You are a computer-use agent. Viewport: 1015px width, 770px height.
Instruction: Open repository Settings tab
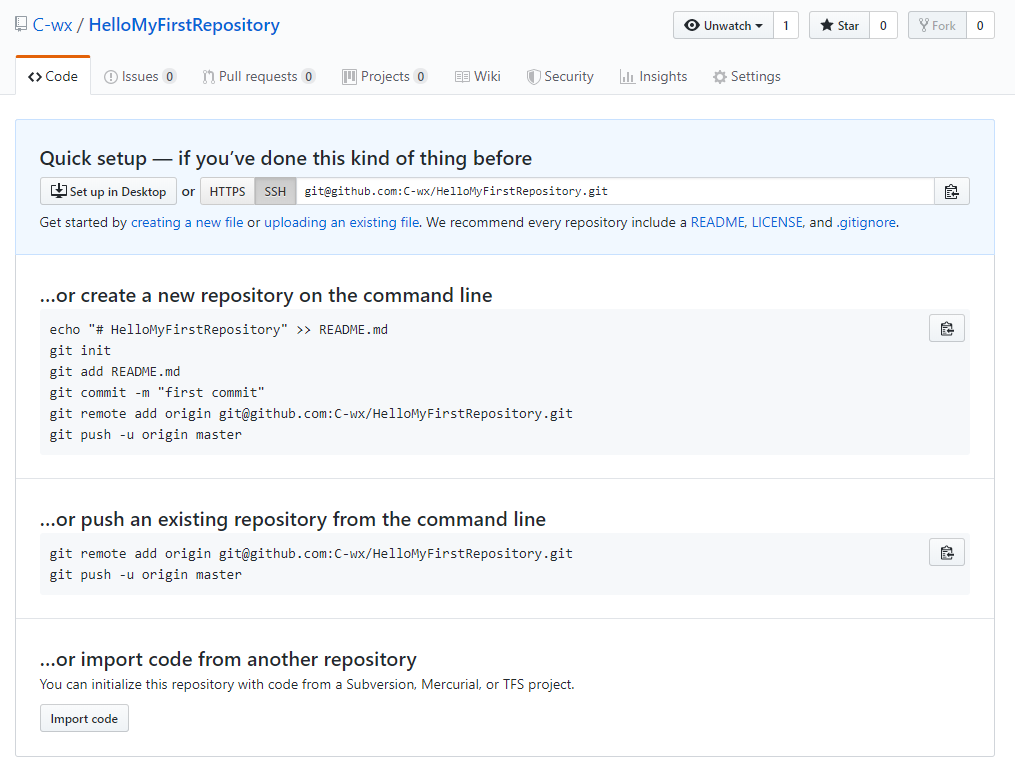747,76
